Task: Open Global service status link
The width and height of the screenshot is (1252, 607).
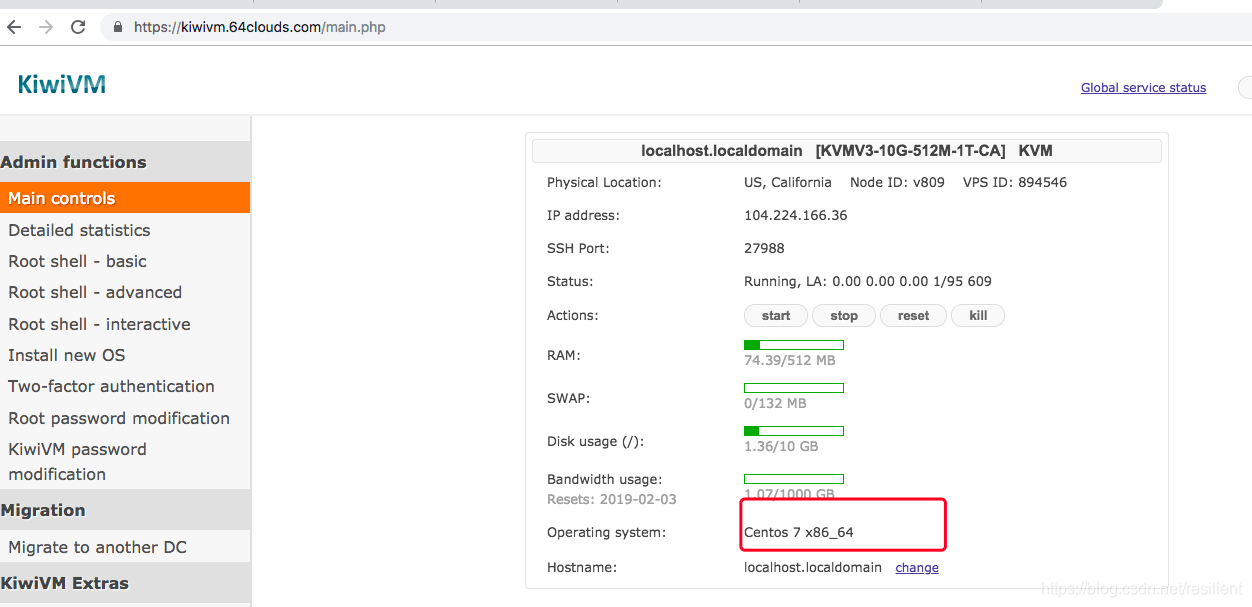Action: (1143, 88)
